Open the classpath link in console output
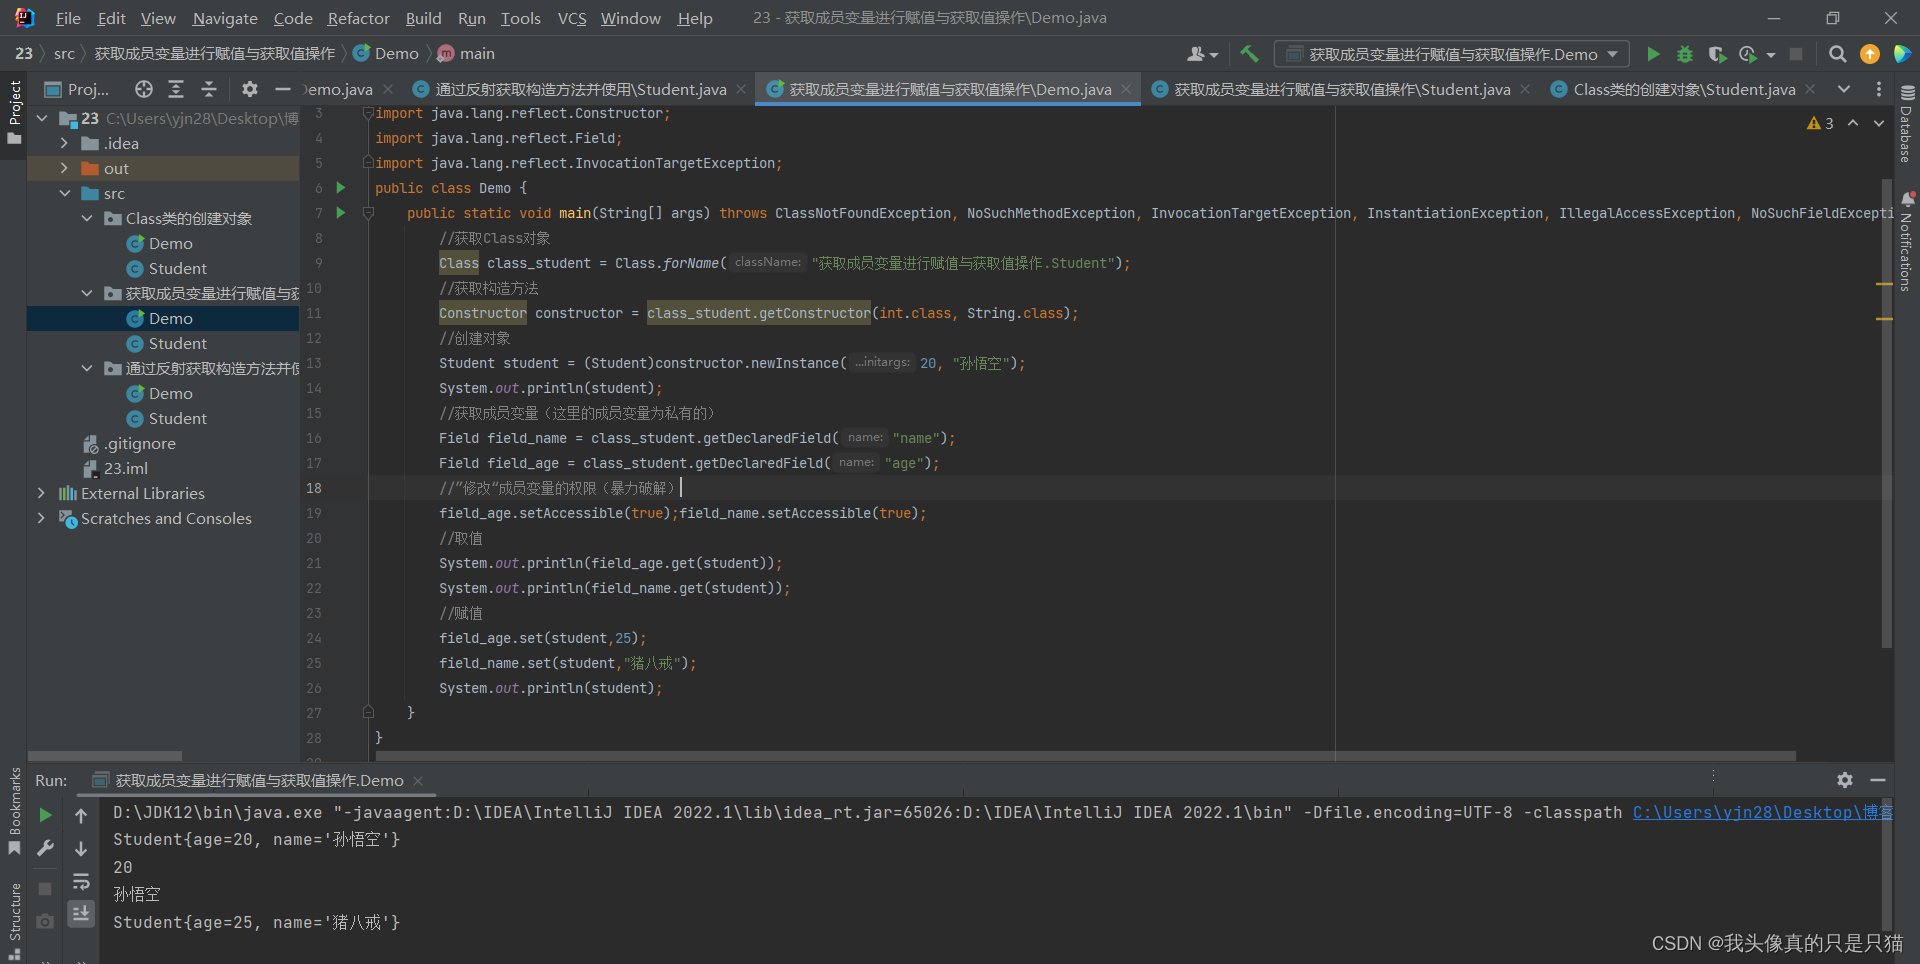Screen dimensions: 1920x964 click(1763, 812)
